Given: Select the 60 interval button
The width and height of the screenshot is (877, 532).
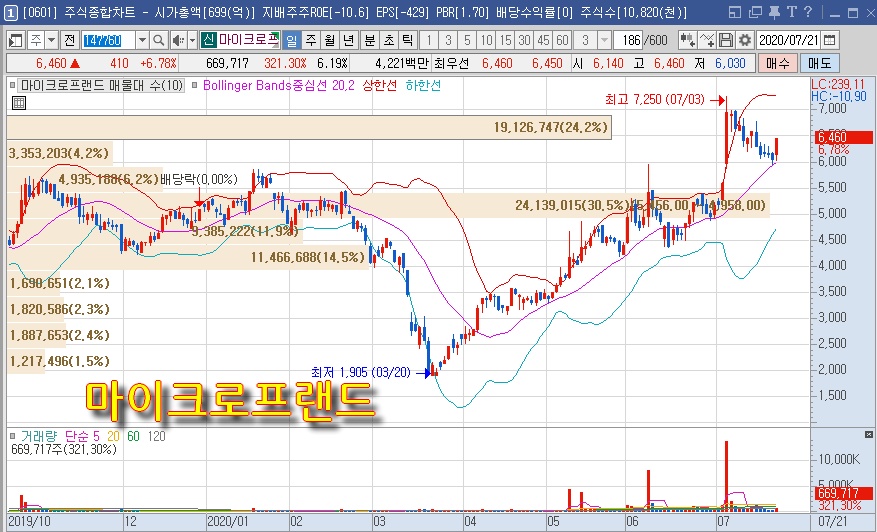Looking at the screenshot, I should pyautogui.click(x=563, y=40).
